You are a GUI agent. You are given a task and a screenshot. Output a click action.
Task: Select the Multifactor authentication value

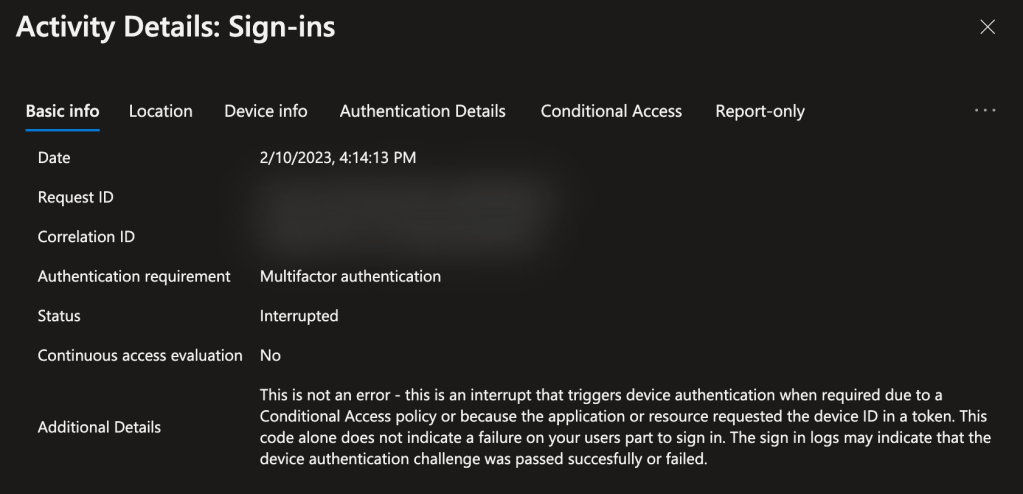(350, 276)
